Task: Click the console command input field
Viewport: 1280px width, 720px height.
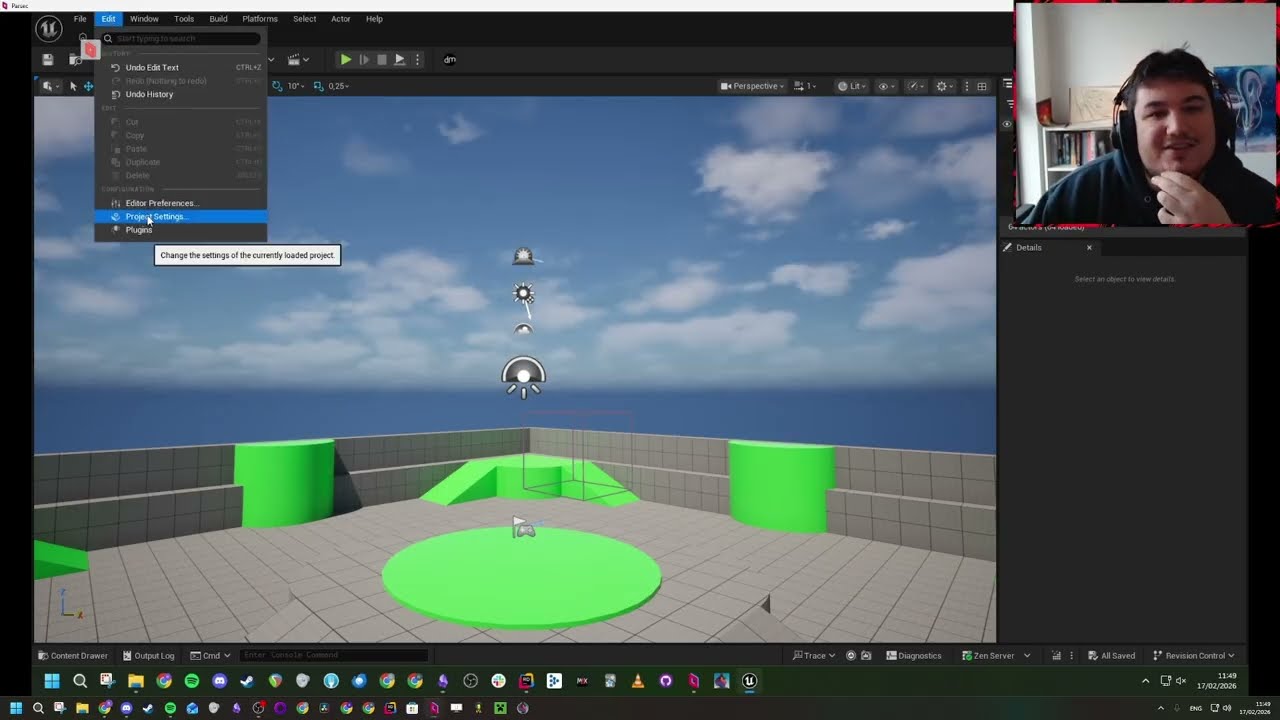Action: pyautogui.click(x=334, y=656)
